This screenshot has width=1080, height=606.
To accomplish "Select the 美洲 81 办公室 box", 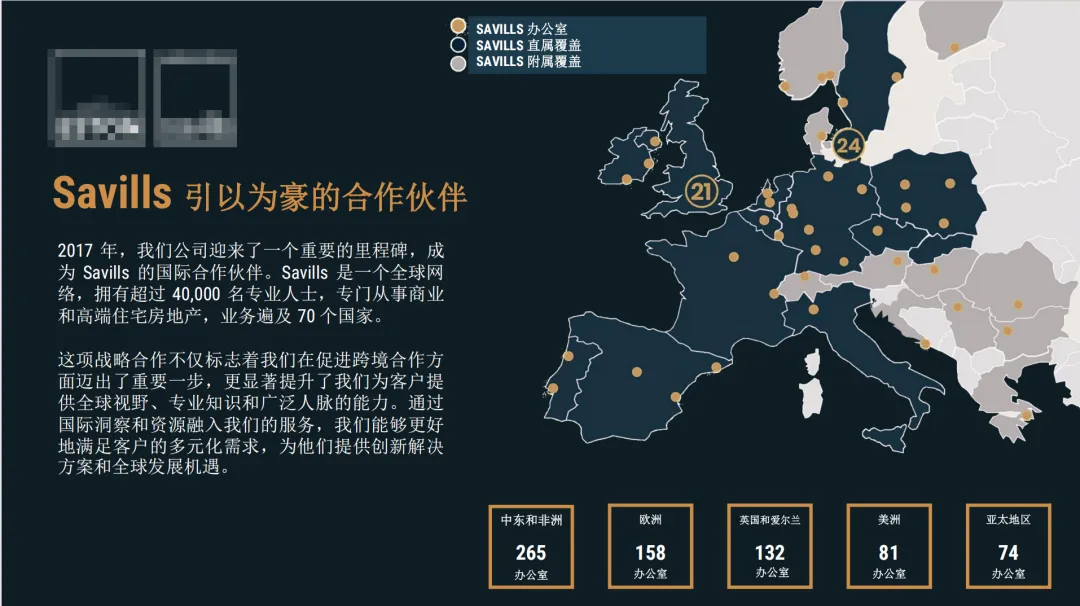I will coord(889,547).
